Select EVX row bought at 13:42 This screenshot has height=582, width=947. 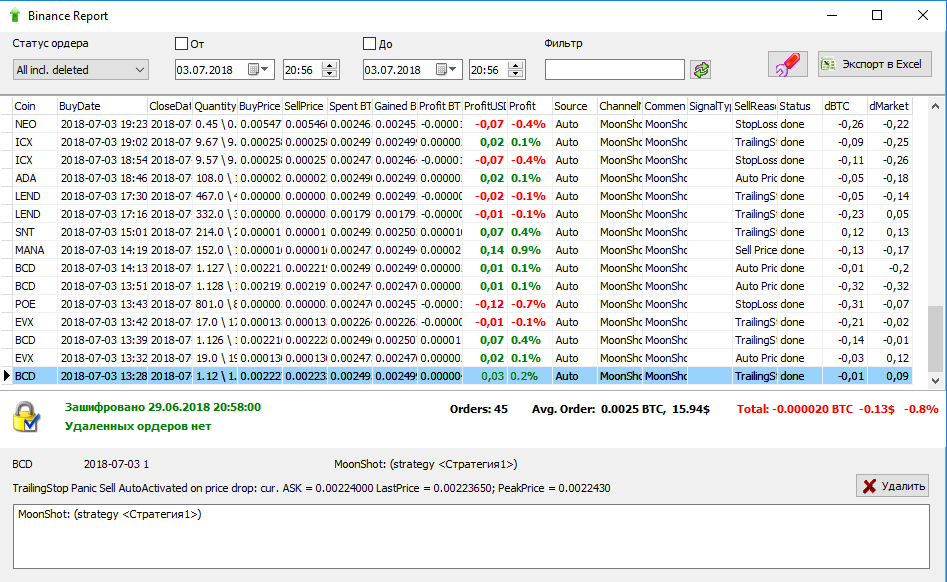[x=462, y=322]
